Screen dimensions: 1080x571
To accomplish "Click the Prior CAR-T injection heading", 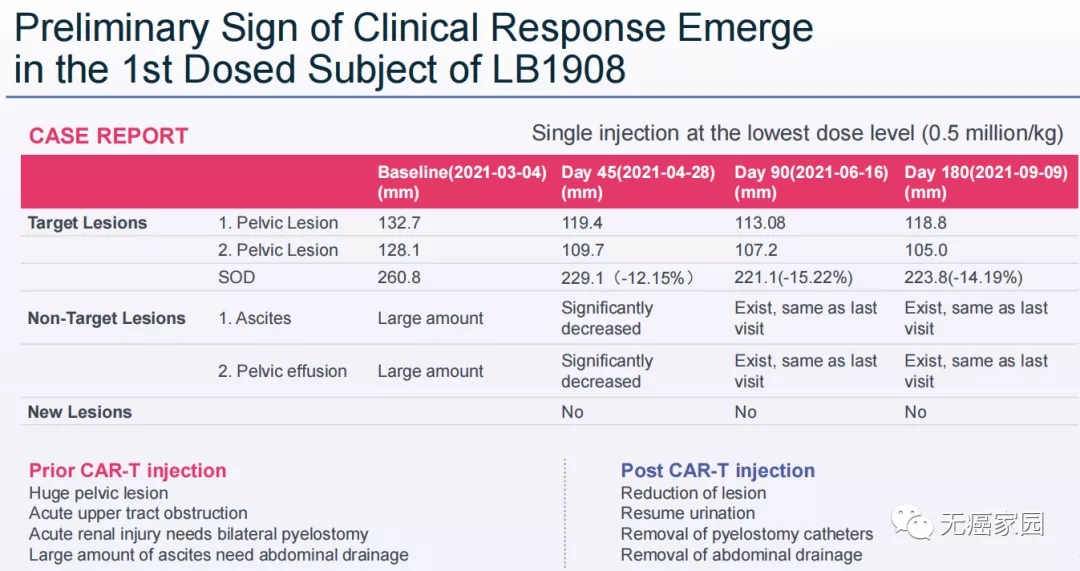I will point(127,470).
